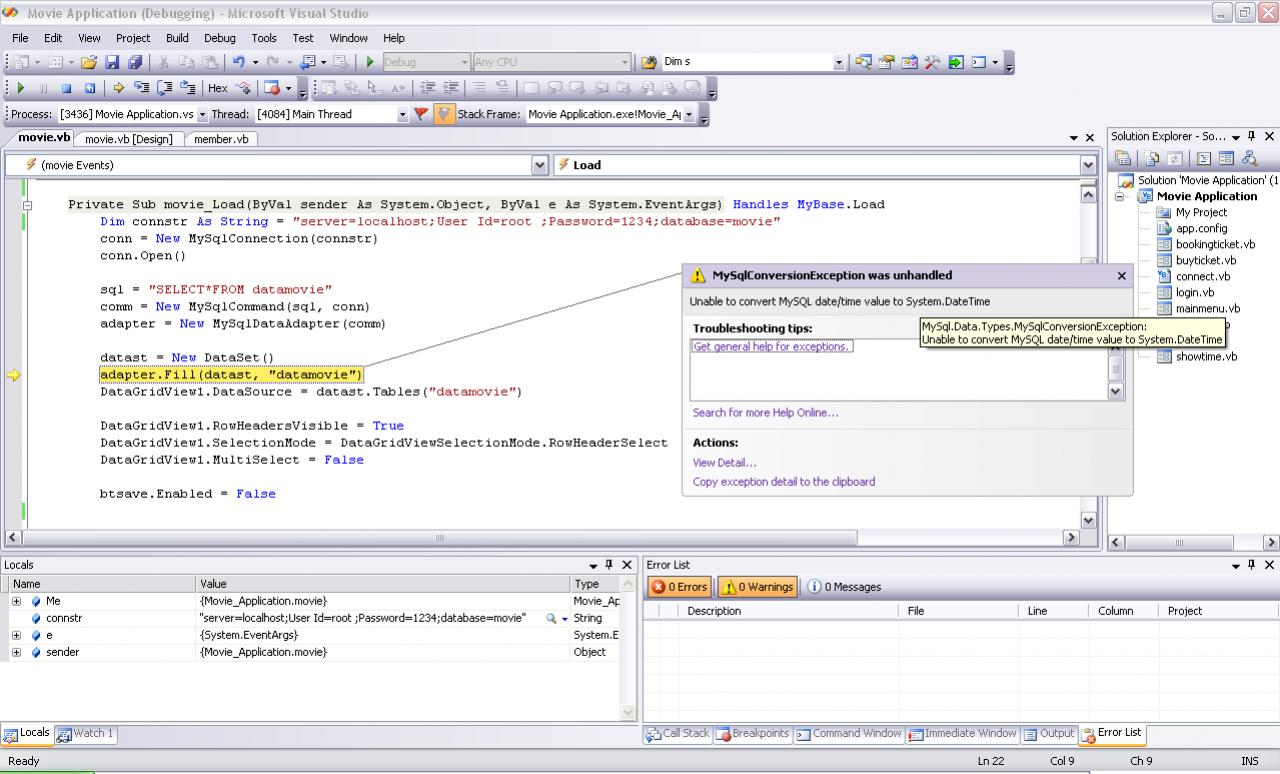The width and height of the screenshot is (1280, 774).
Task: Open the Tools menu
Action: [264, 38]
